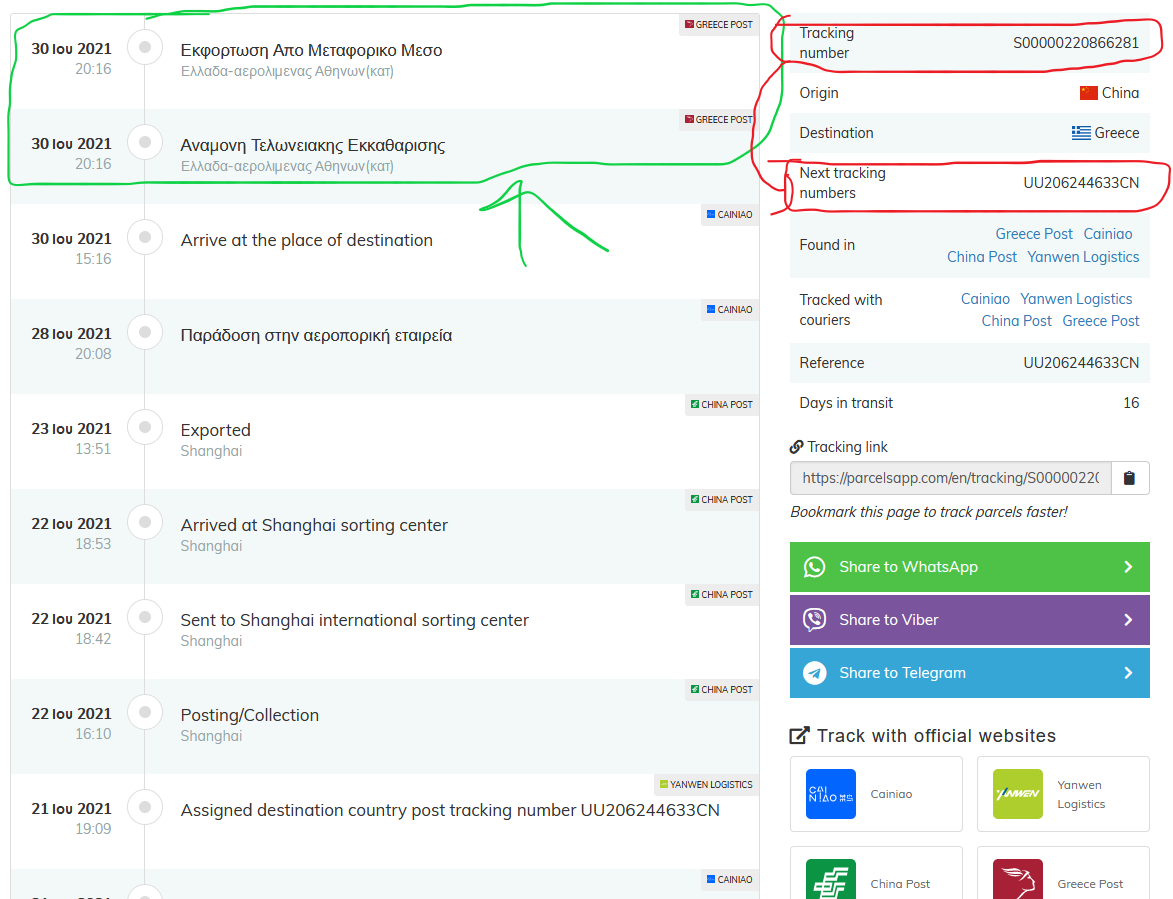Screen dimensions: 1173x899
Task: Open Yanwen Logistics link in Found in row
Action: 1083,257
